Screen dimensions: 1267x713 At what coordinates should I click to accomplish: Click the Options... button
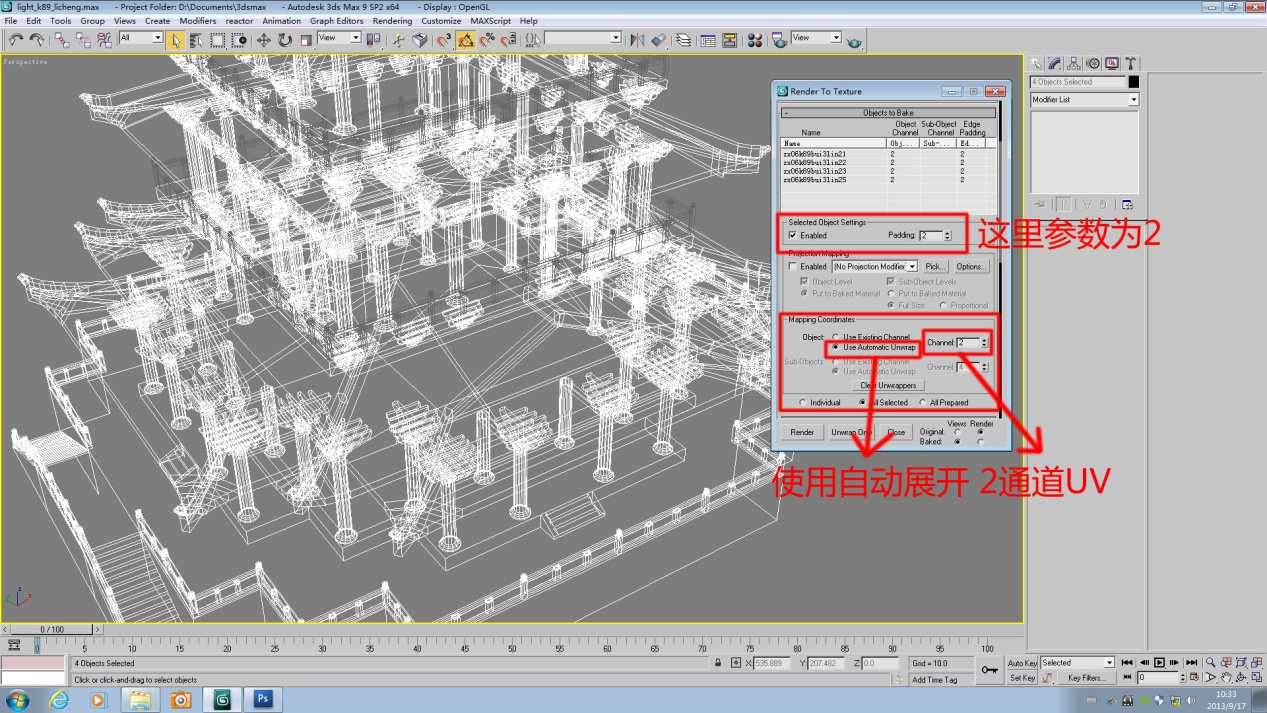tap(970, 267)
